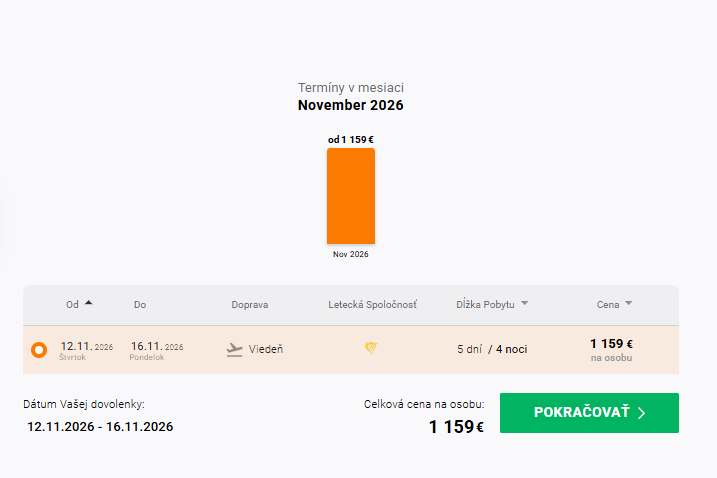Open the Cena sort dropdown arrow
Screen dimensions: 717x478
click(x=629, y=303)
